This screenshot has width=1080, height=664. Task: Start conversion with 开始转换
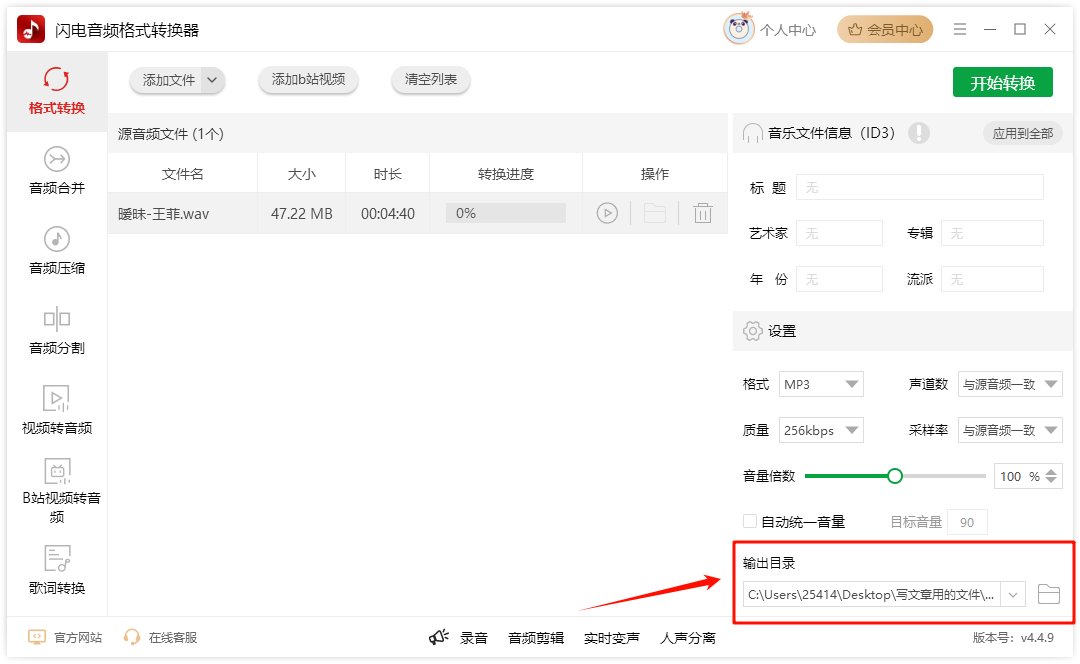tap(1003, 83)
